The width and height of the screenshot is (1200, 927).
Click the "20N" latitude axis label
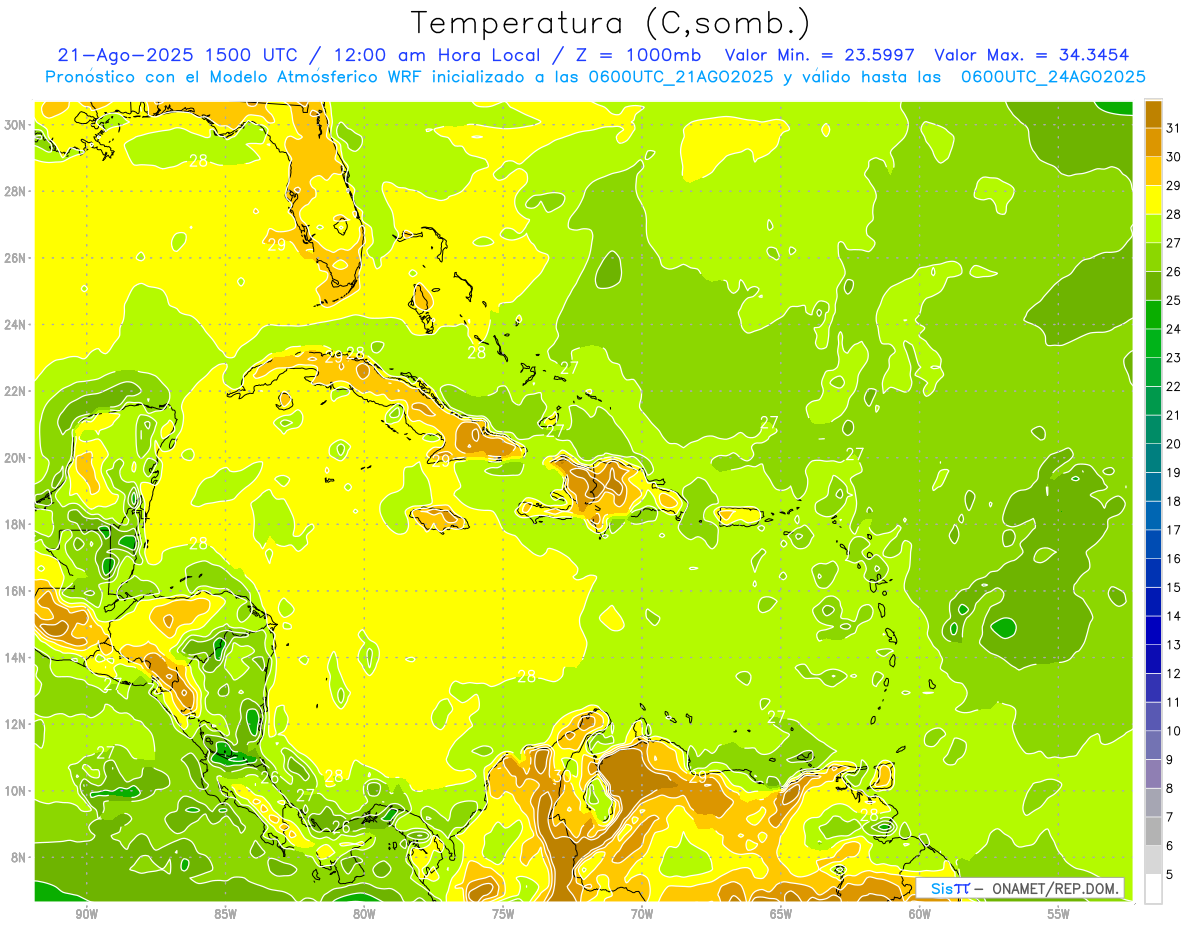pos(16,458)
